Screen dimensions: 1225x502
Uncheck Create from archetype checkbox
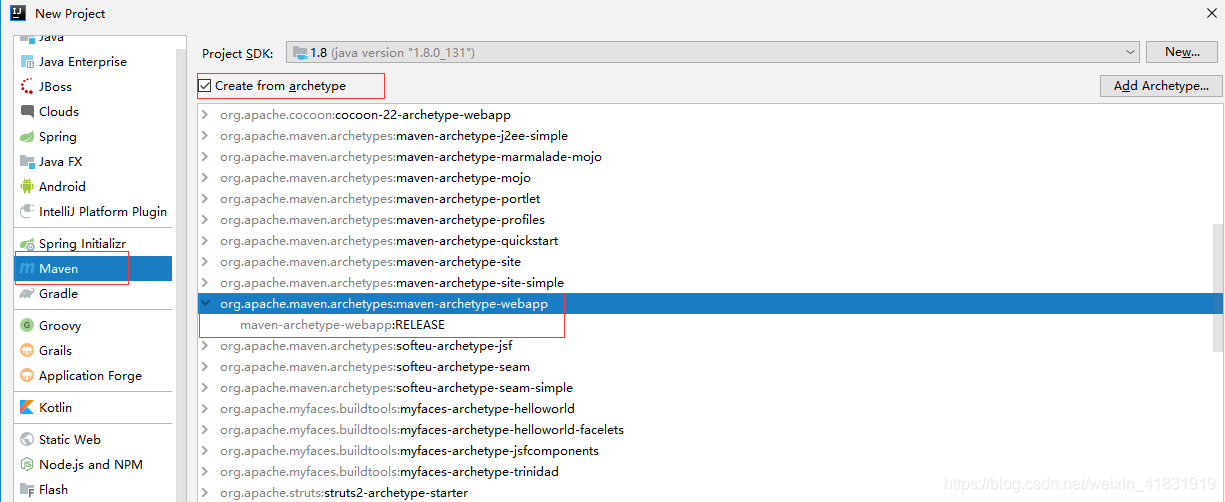205,86
